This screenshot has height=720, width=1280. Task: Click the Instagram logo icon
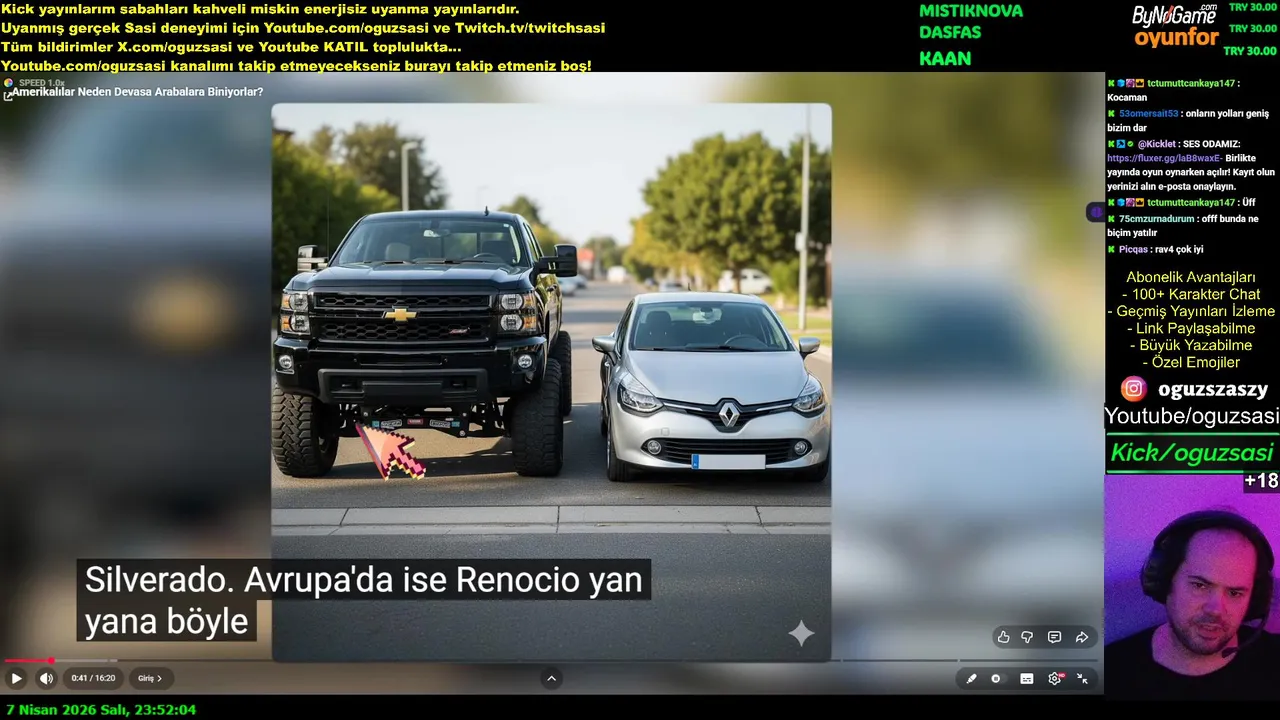point(1133,389)
